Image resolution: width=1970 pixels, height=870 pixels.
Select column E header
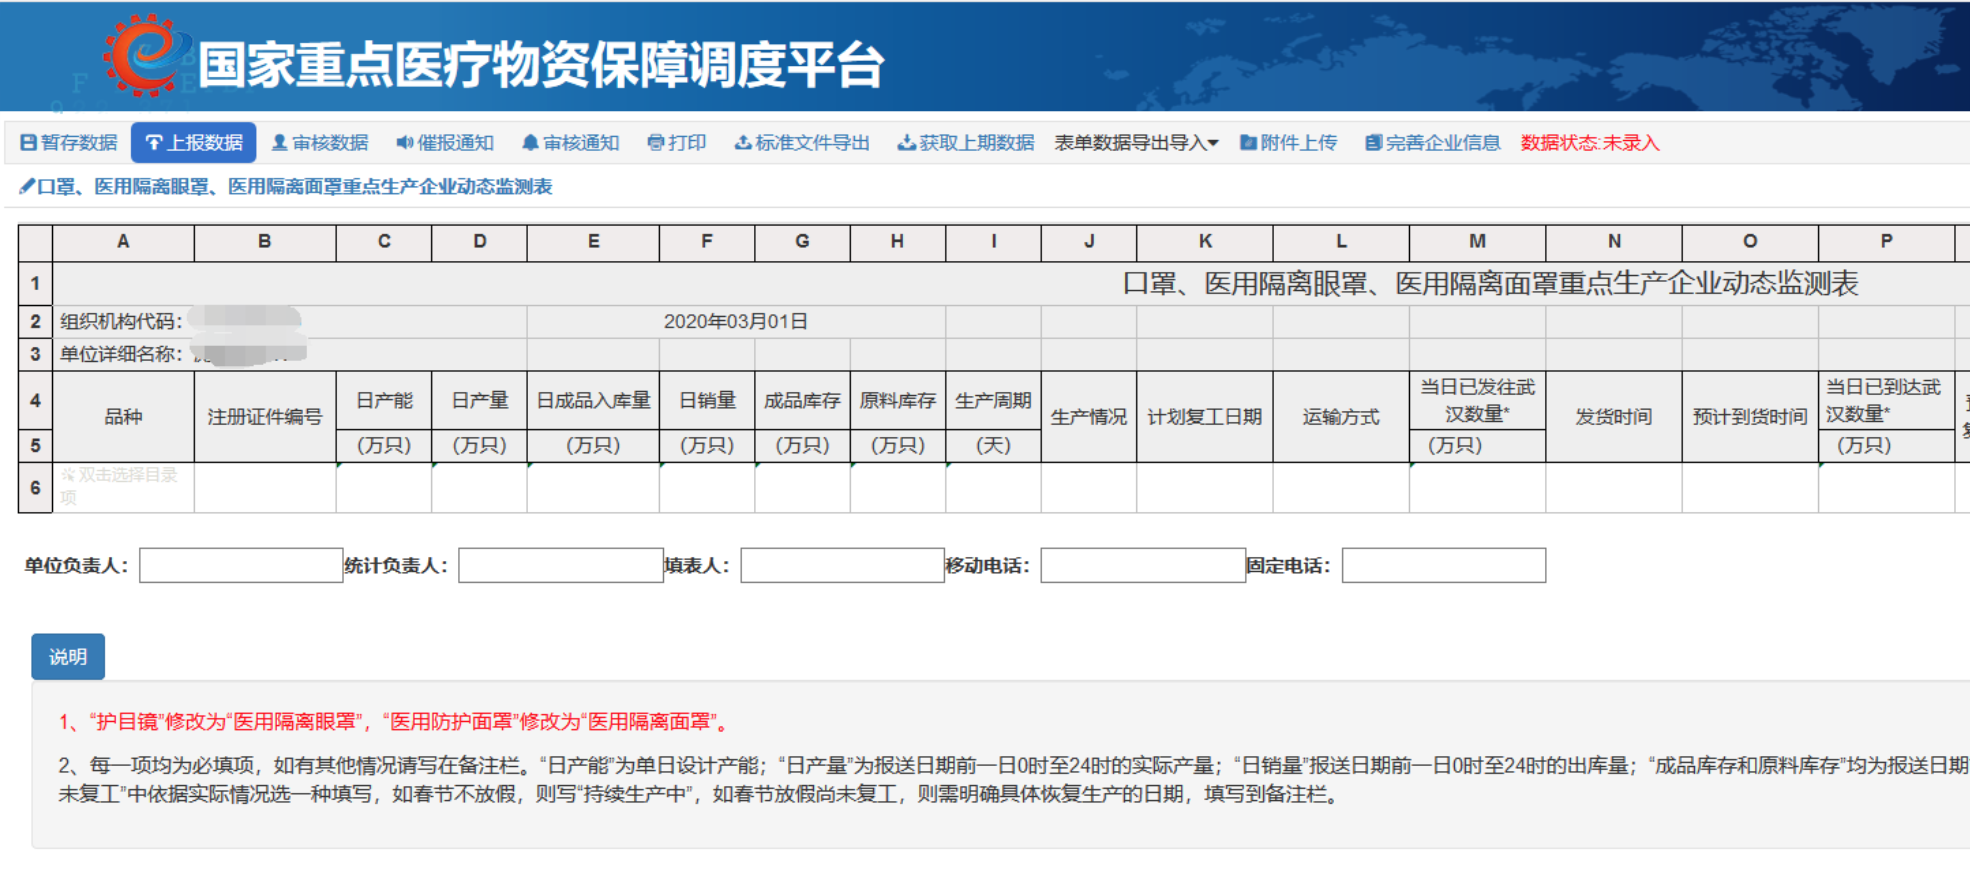[x=593, y=241]
